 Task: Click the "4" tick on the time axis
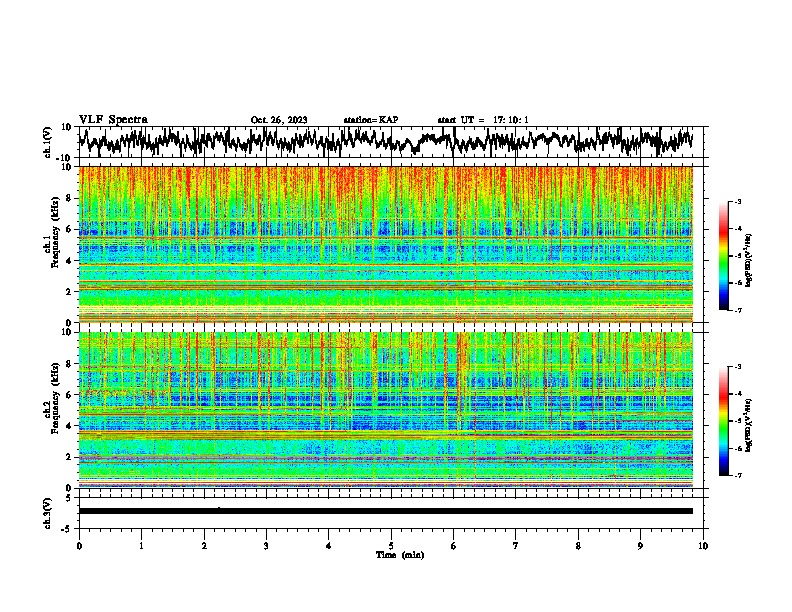(329, 546)
